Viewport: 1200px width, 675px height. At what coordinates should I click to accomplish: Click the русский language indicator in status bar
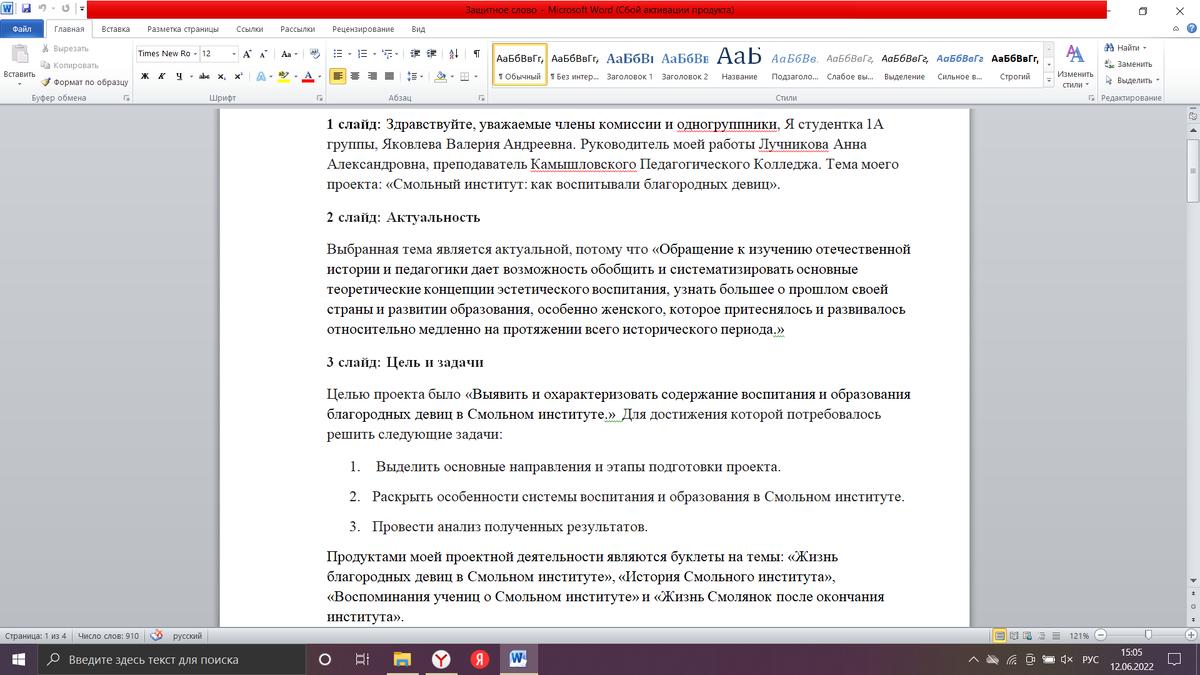coord(189,636)
